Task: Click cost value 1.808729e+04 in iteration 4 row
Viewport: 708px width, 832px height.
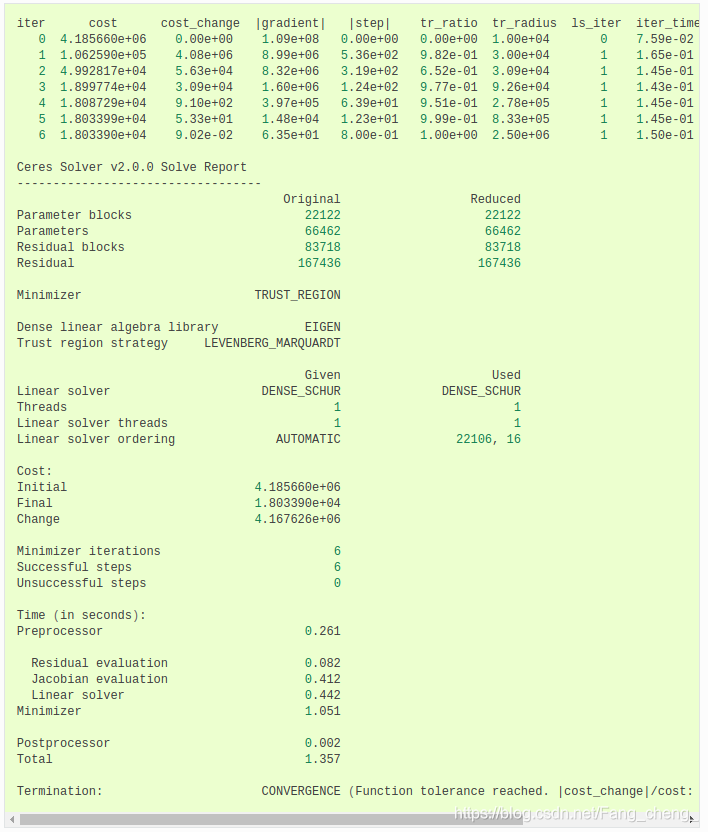Action: [103, 103]
